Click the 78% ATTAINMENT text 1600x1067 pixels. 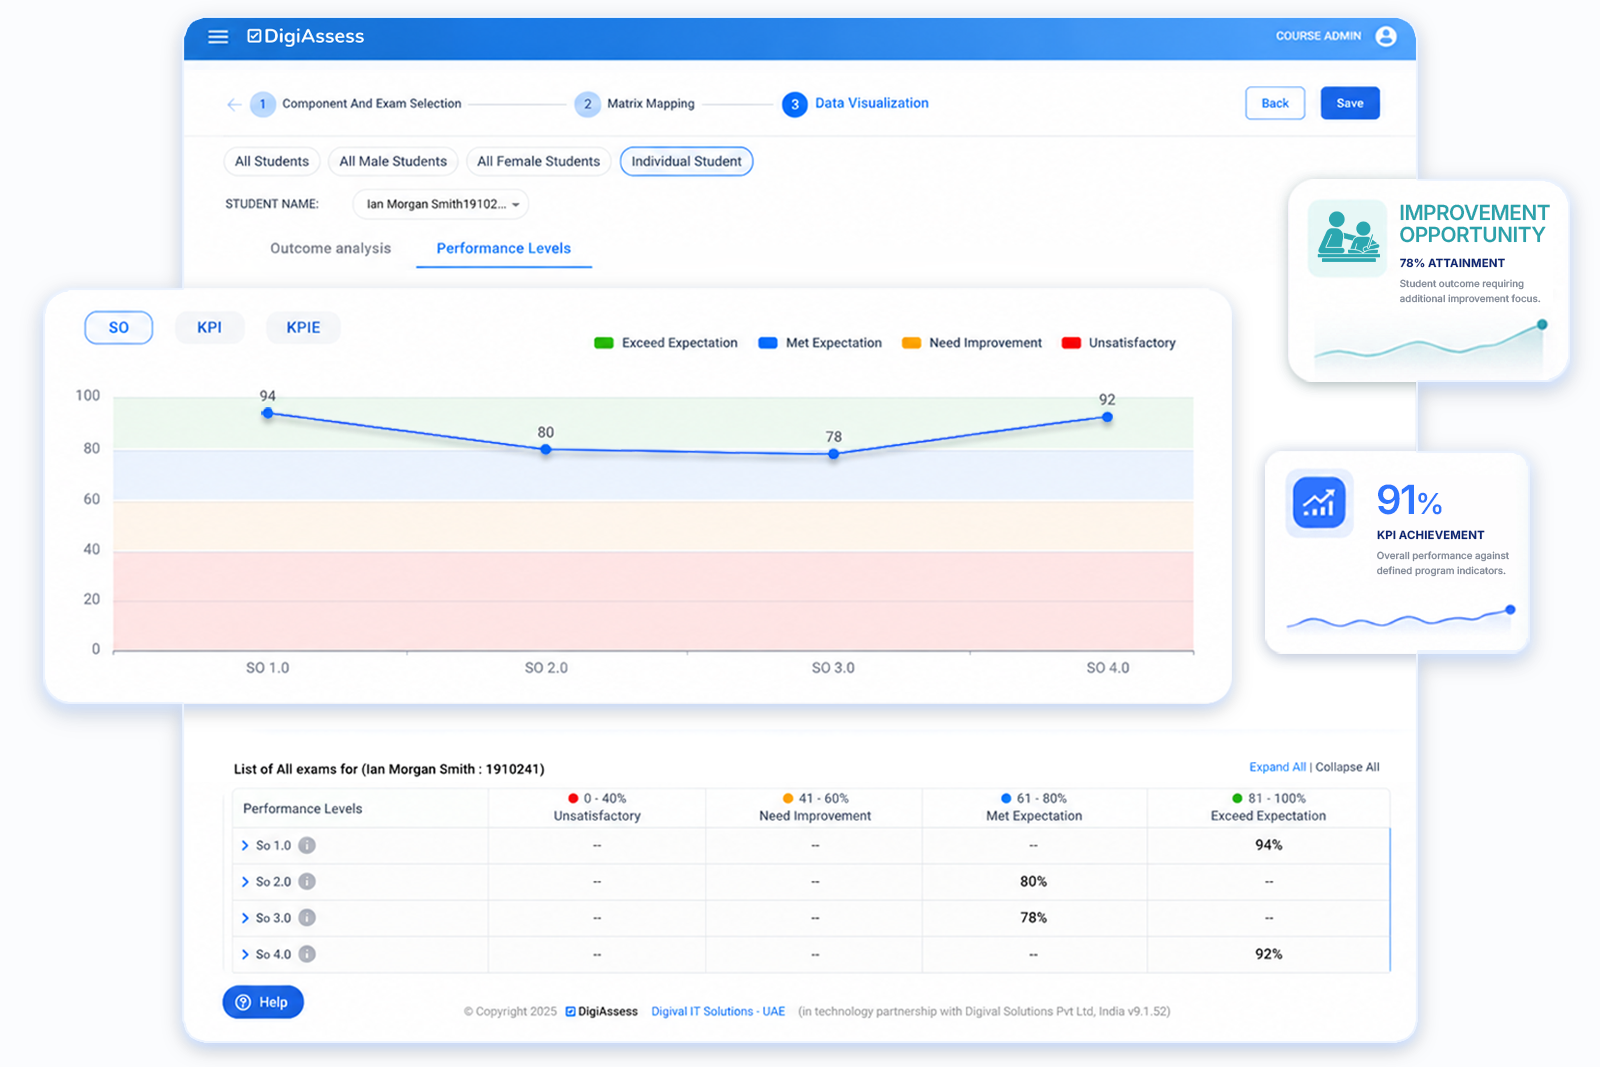tap(1452, 264)
